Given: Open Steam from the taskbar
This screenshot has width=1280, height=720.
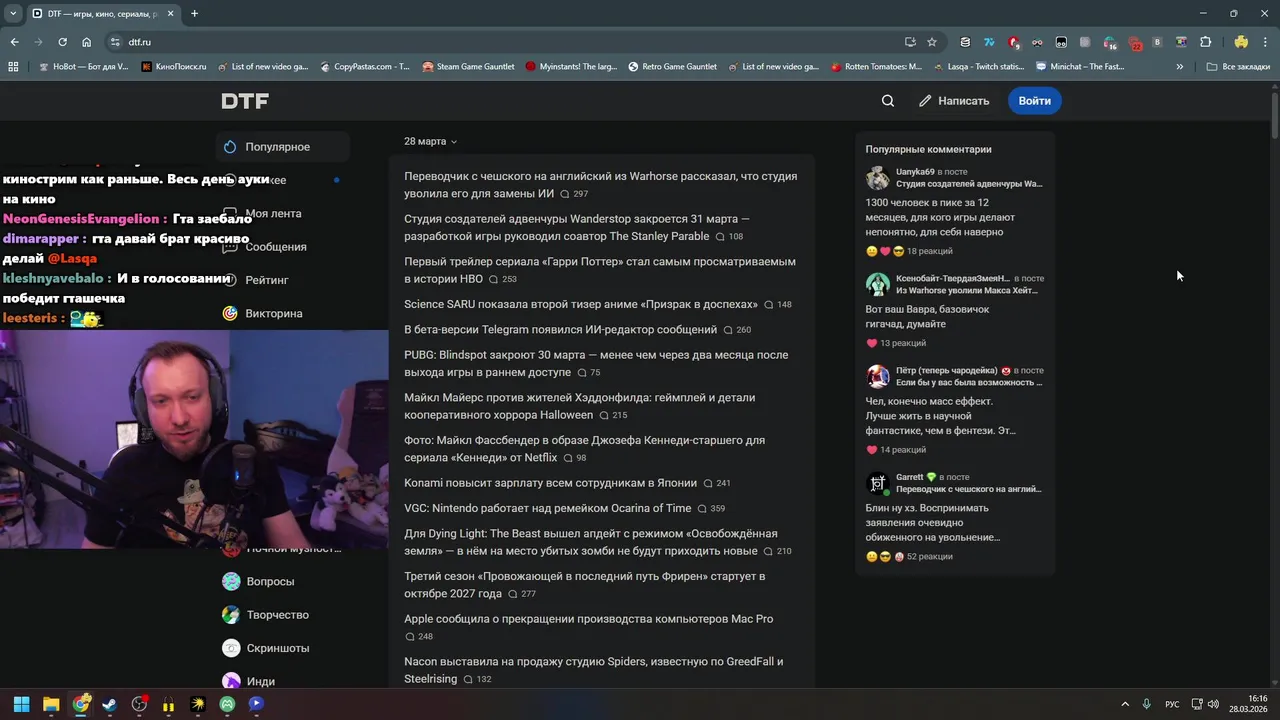Looking at the screenshot, I should (110, 704).
